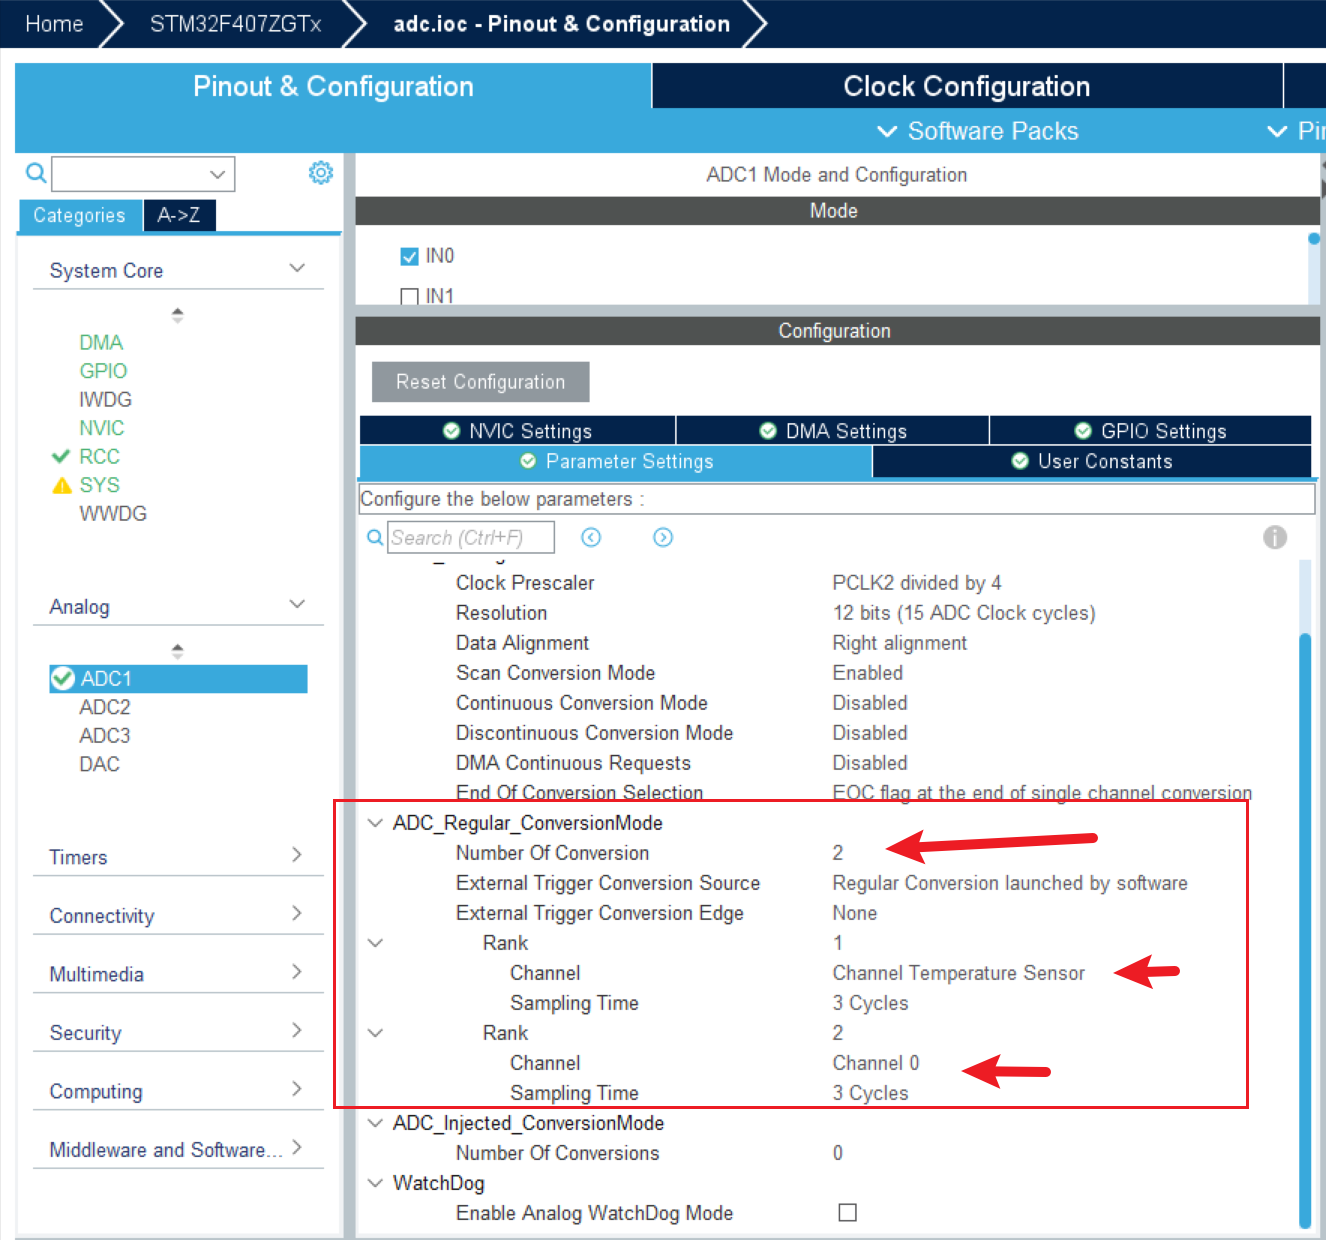The height and width of the screenshot is (1240, 1326).
Task: Click 'Regular Conversion launched by software' value
Action: point(1010,883)
